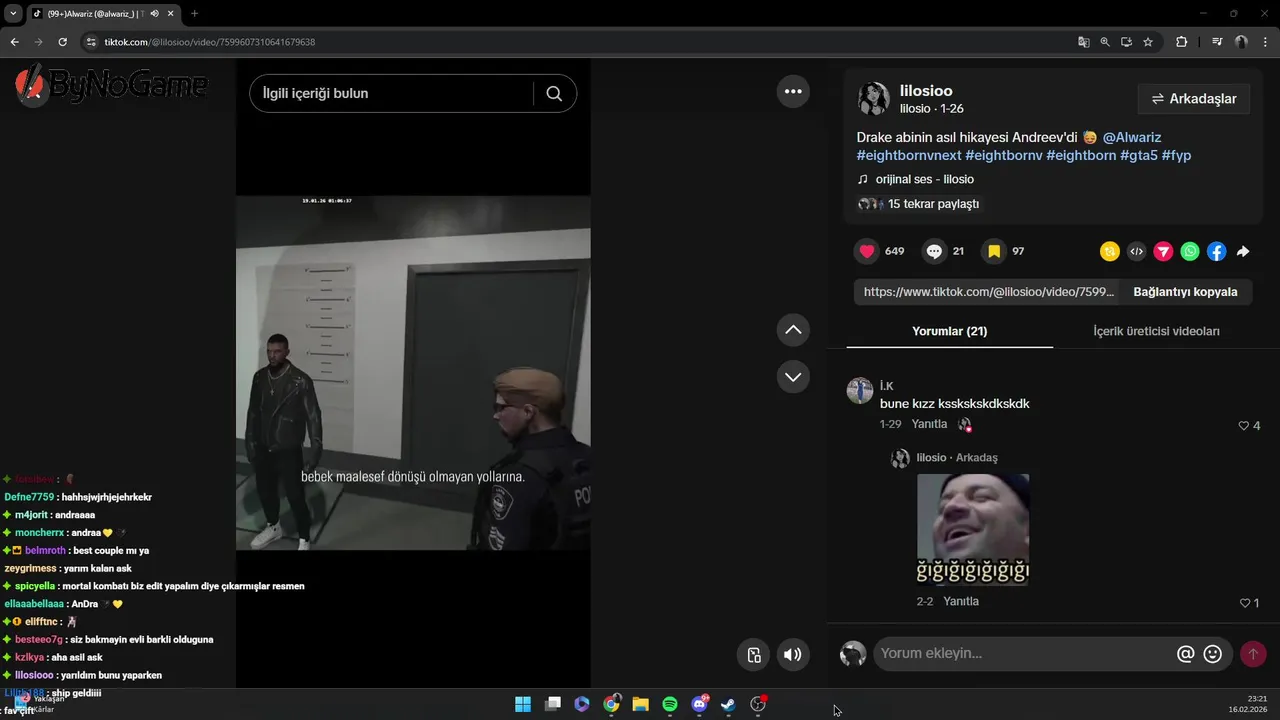The height and width of the screenshot is (720, 1280).
Task: Click the search magnifier icon
Action: [x=554, y=93]
